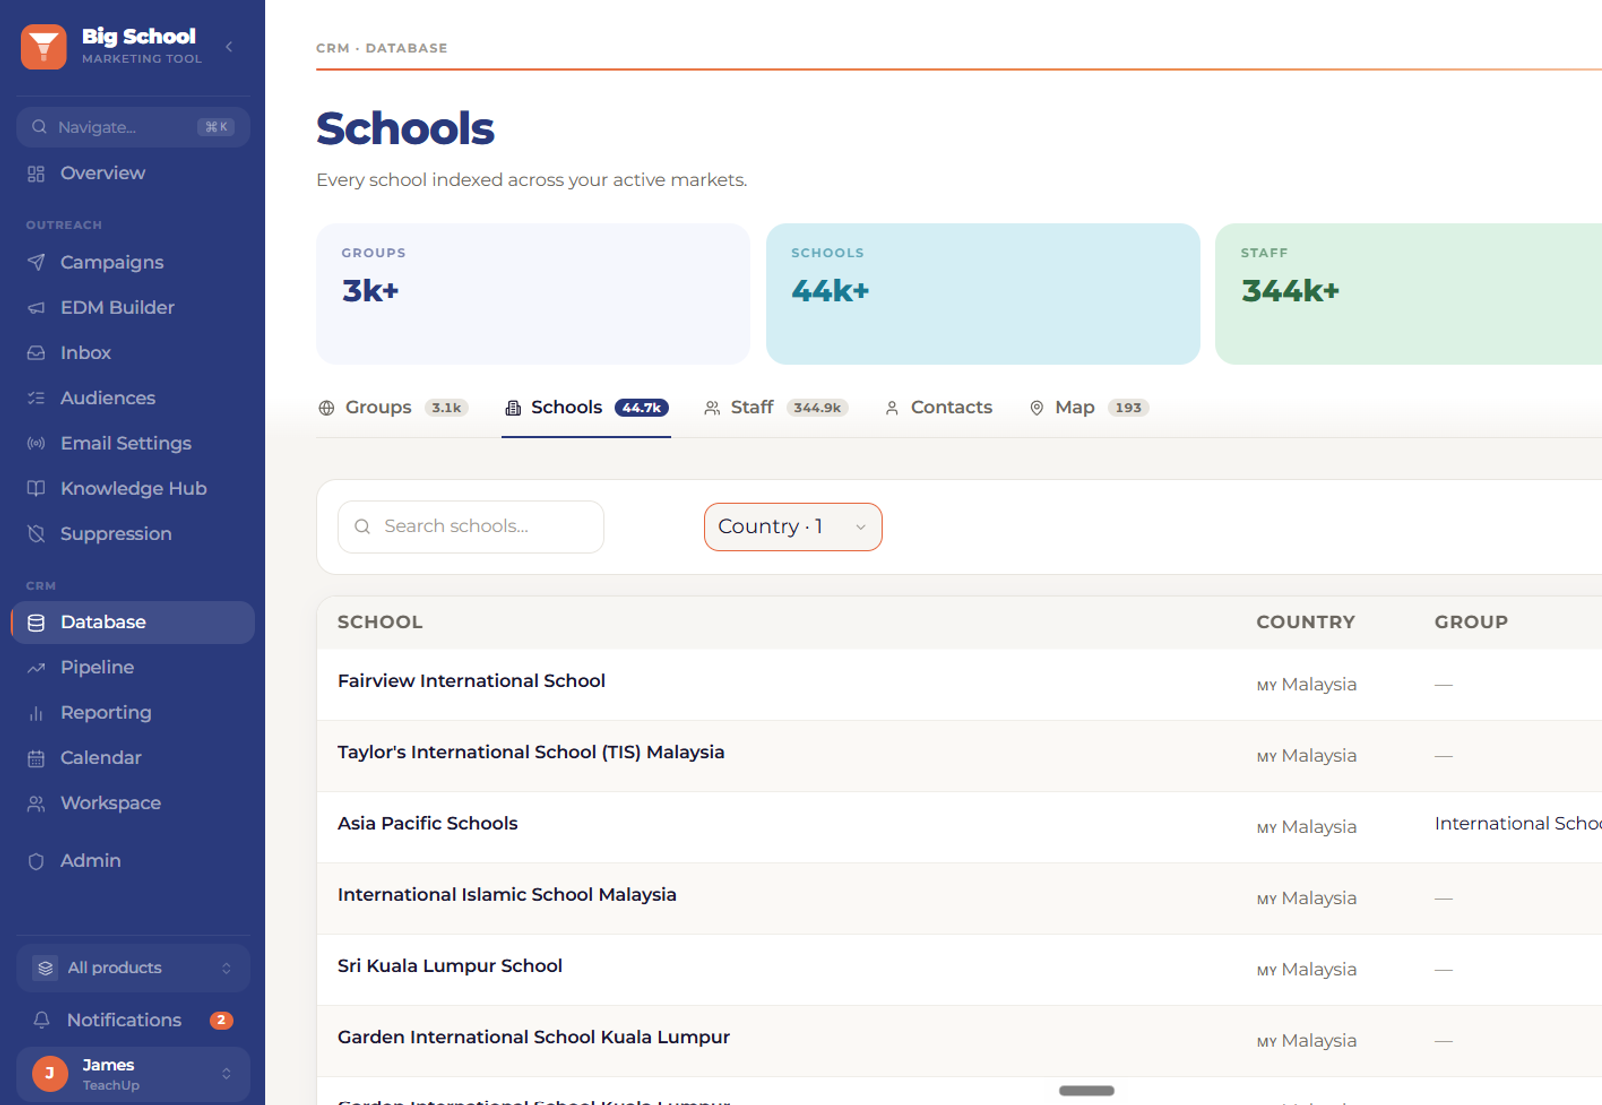This screenshot has width=1602, height=1105.
Task: Click the EDM Builder megaphone icon
Action: click(36, 308)
